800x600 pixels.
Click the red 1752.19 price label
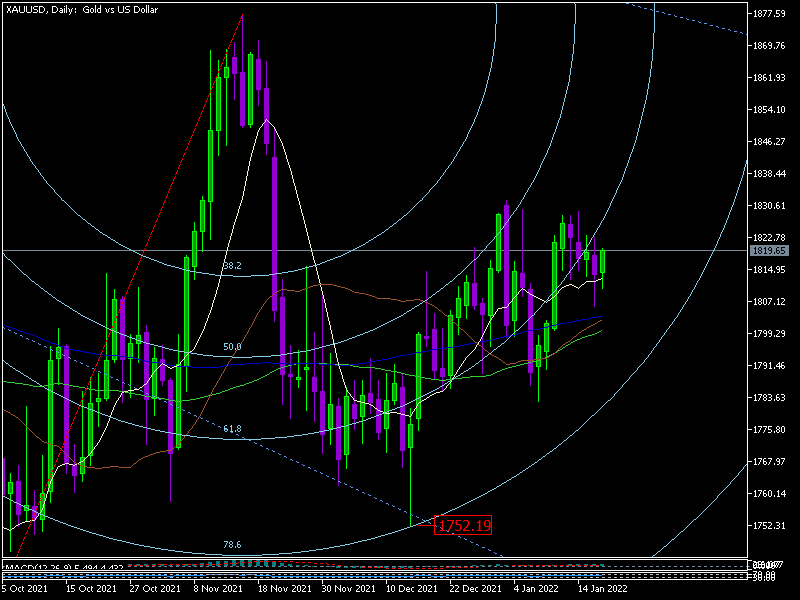(463, 526)
